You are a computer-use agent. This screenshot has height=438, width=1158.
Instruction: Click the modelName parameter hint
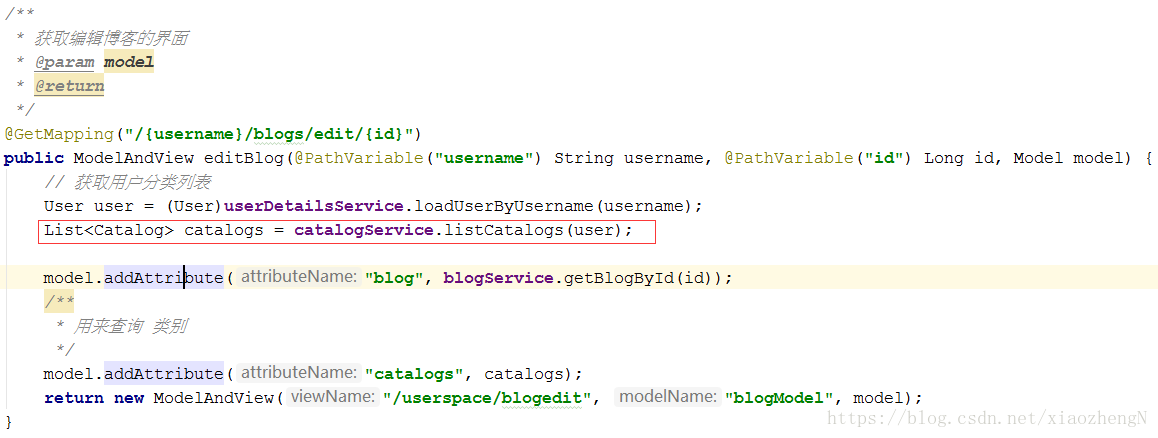point(668,397)
